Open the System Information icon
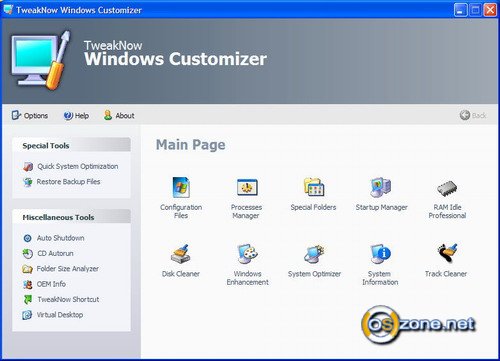This screenshot has height=361, width=500. (380, 254)
